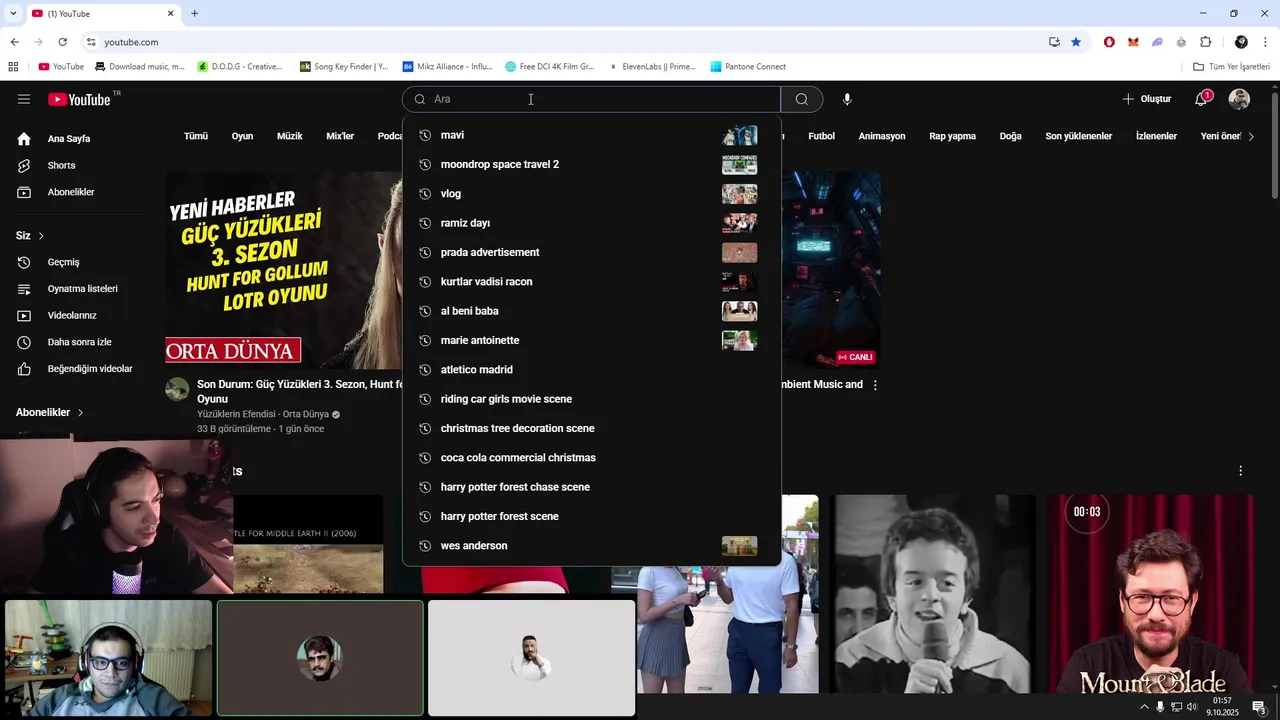Select the İzlenenler filter chip
Screen dimensions: 1280x720
point(1156,136)
